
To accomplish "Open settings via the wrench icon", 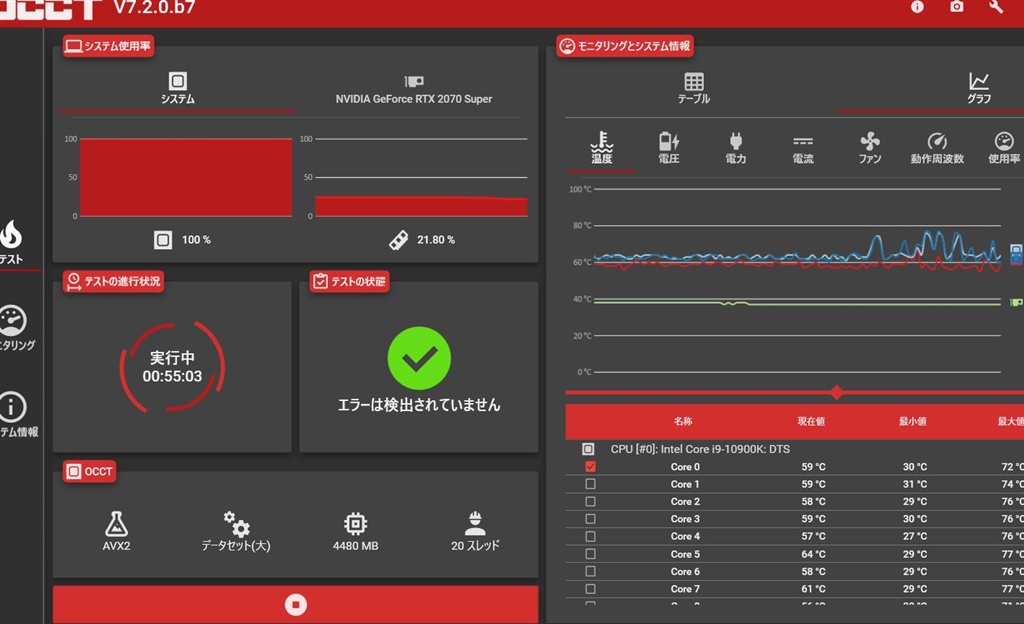I will click(996, 7).
